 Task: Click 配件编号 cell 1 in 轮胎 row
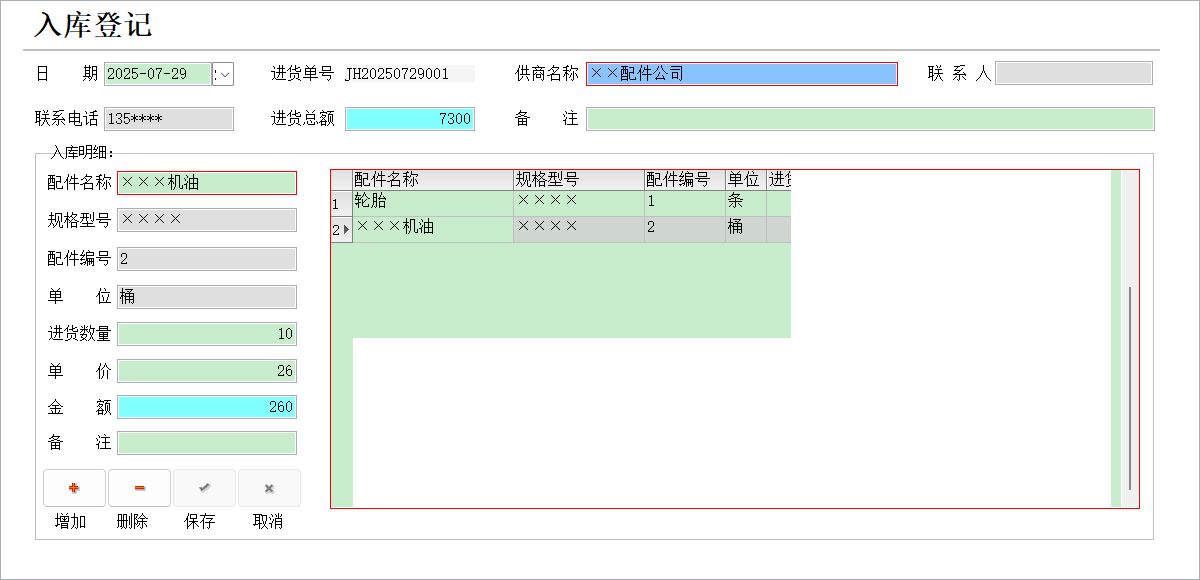click(685, 203)
